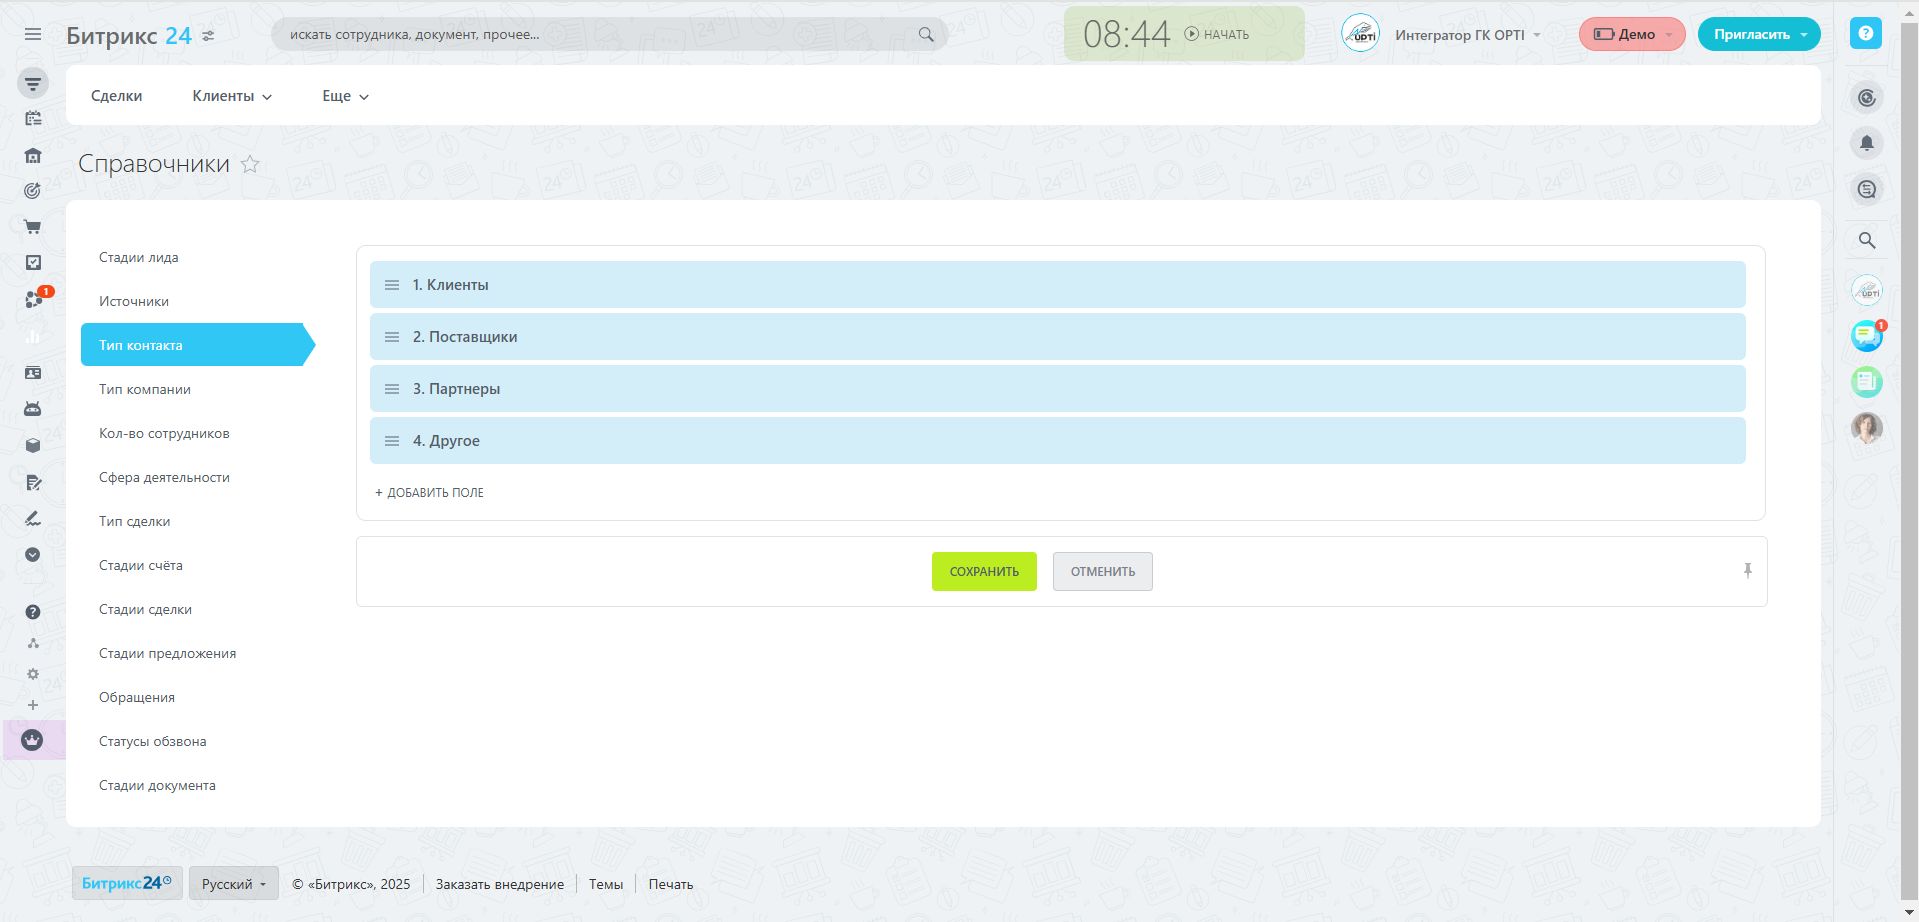Open the Заказать внедрение link
Screen dimensions: 1919x922
click(500, 885)
